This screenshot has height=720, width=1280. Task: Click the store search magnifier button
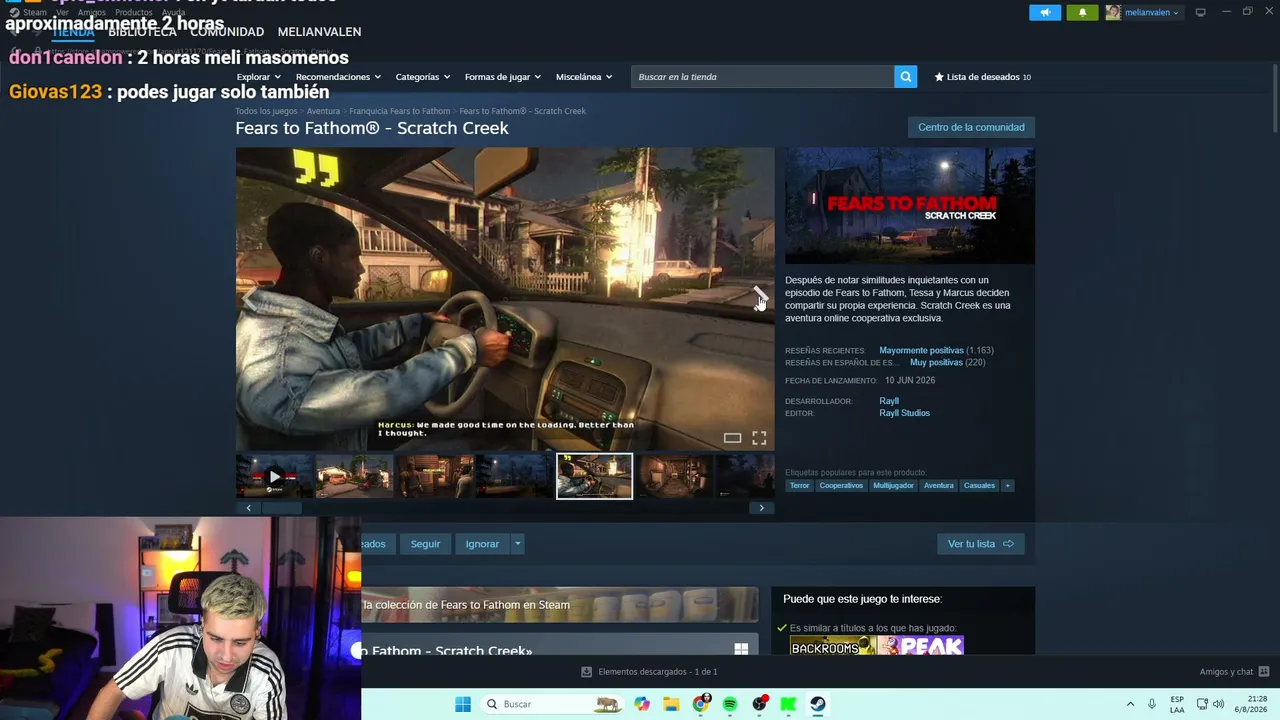coord(905,77)
